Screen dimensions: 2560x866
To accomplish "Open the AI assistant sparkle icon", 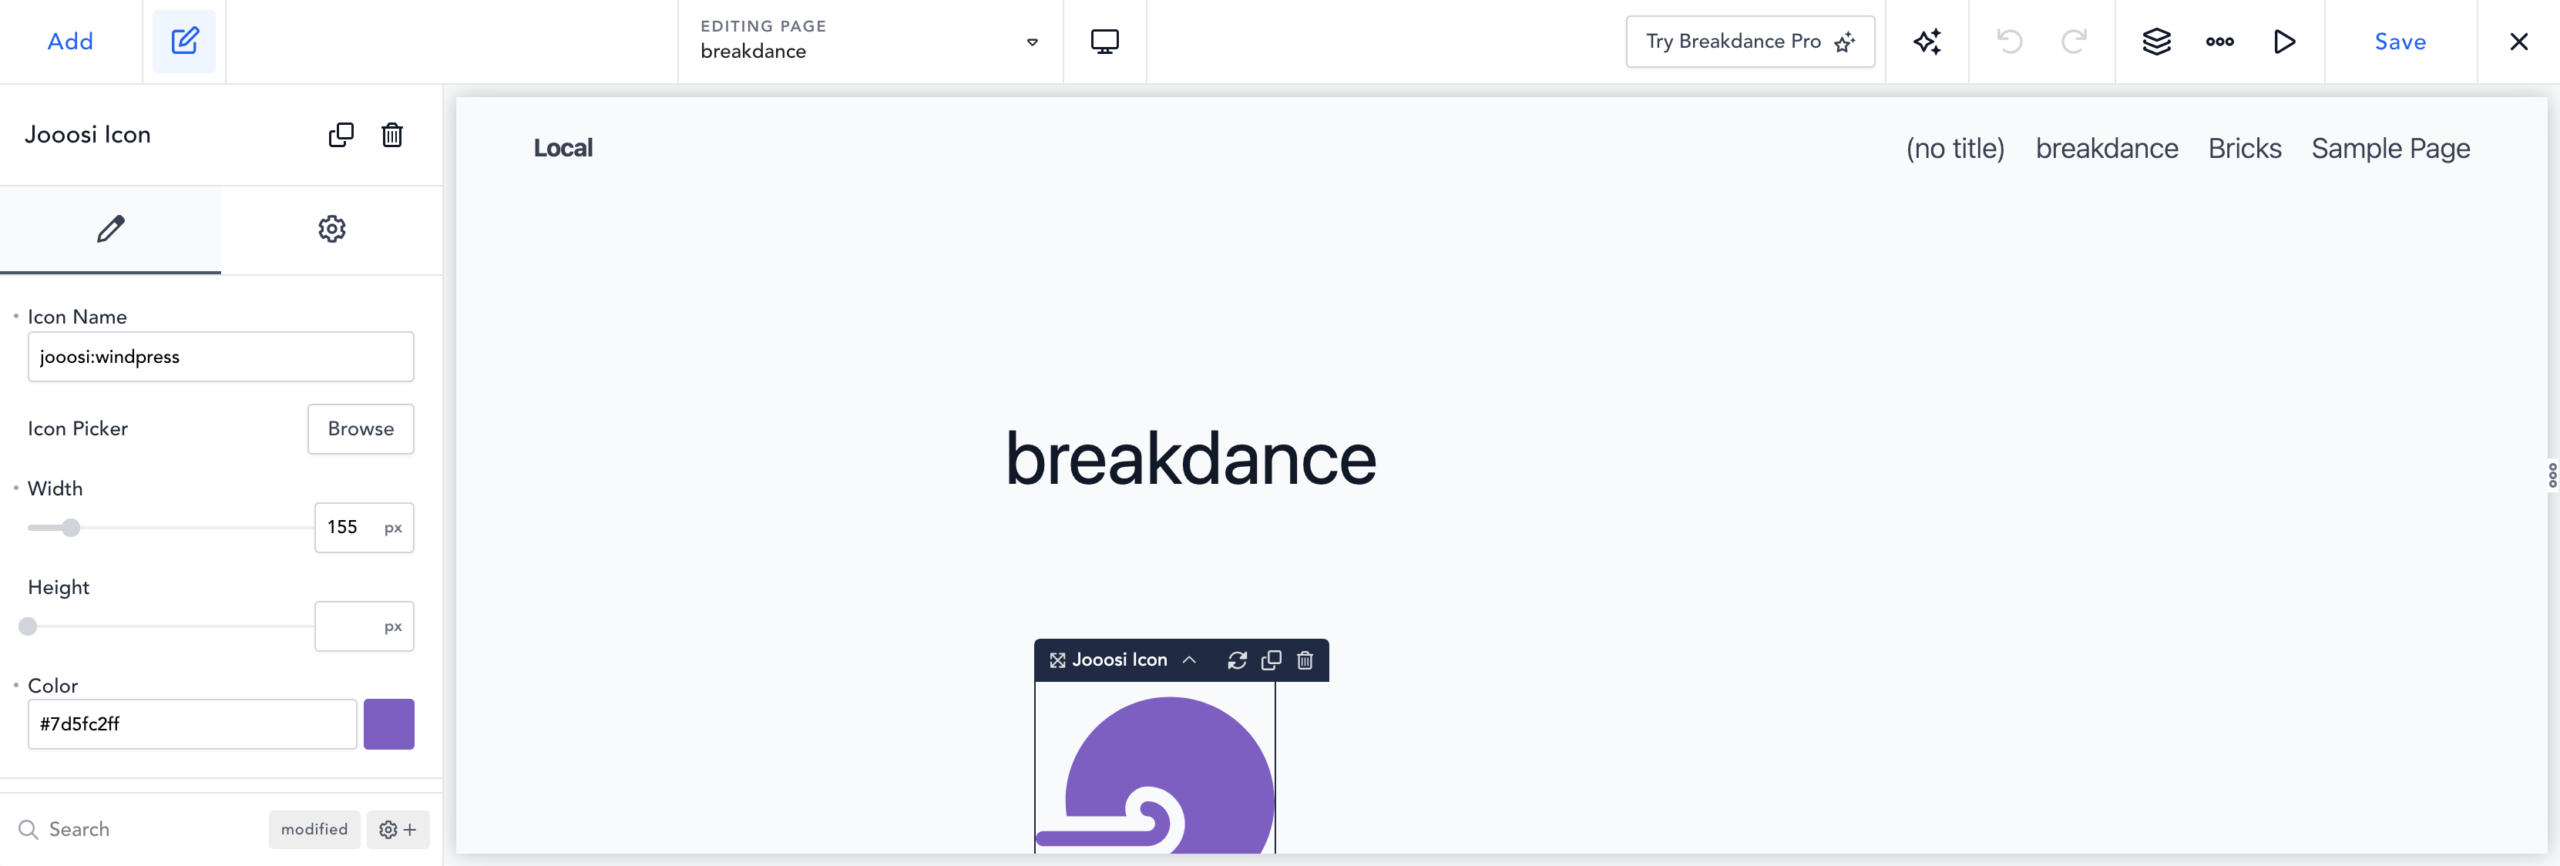I will pos(1927,41).
